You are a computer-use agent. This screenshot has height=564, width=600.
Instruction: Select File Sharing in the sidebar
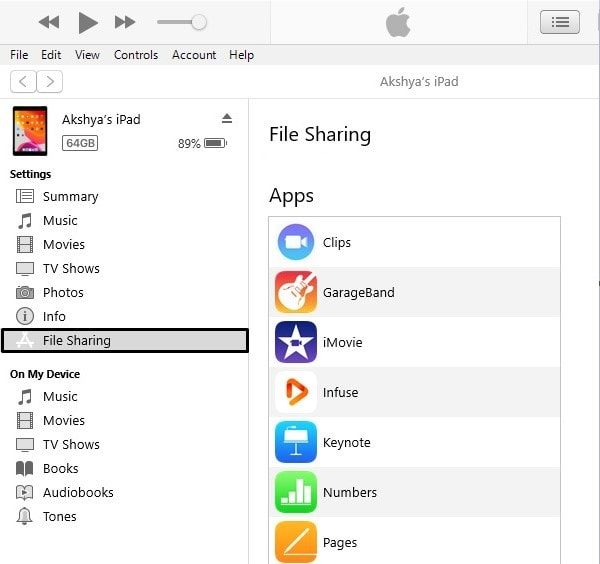(125, 340)
